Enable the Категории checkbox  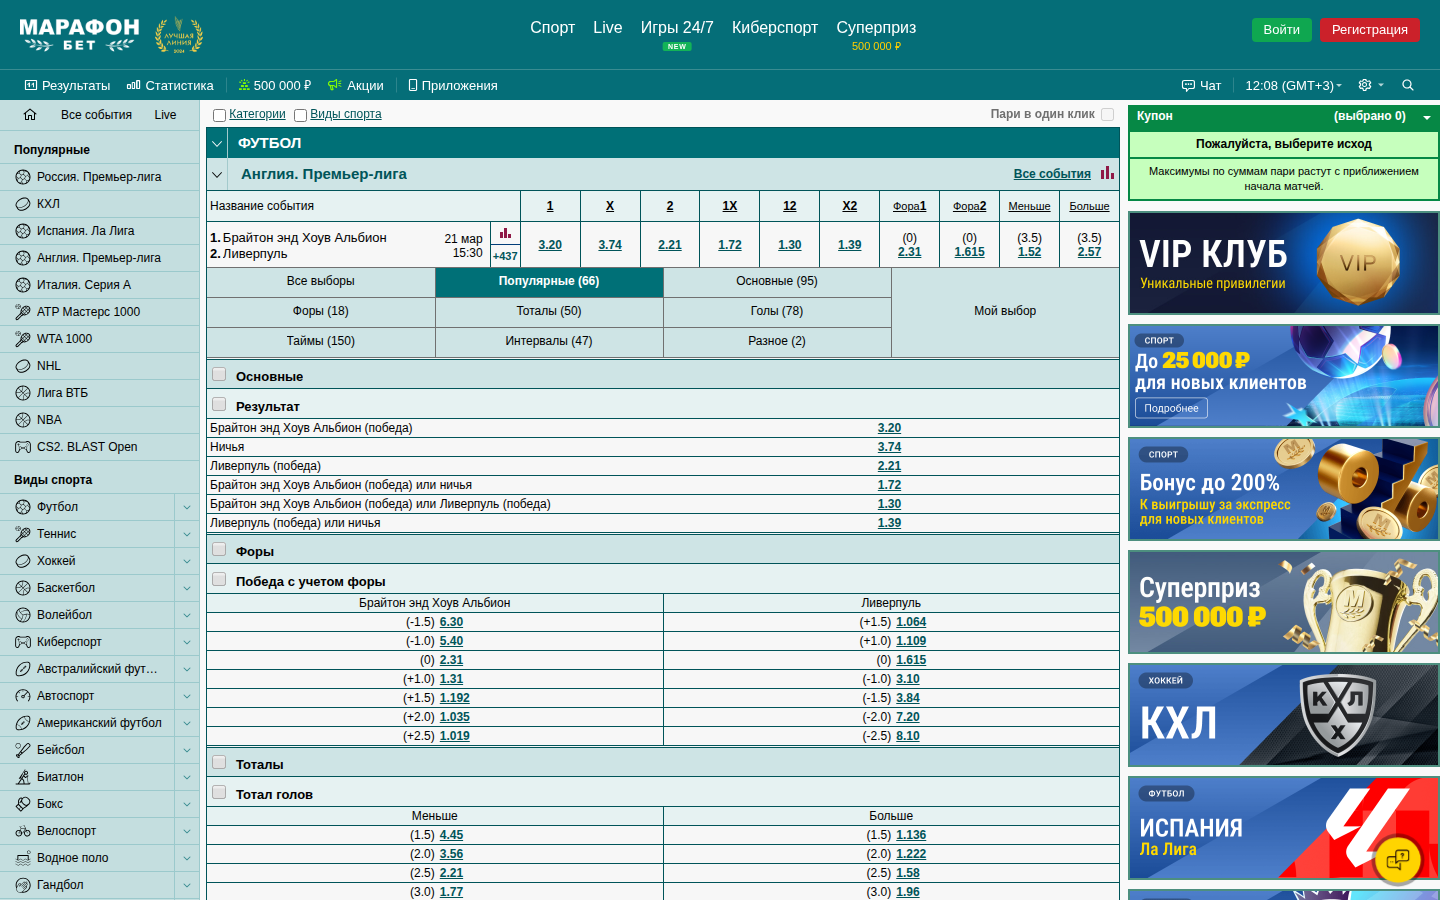220,115
